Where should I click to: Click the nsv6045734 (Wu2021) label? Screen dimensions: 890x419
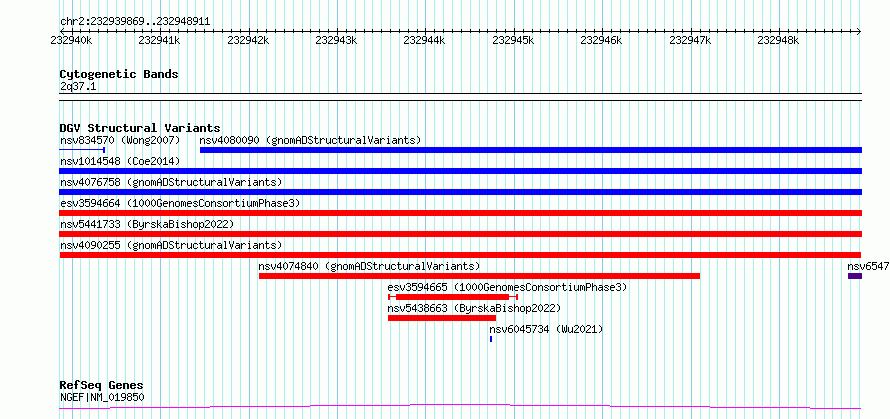[x=546, y=329]
